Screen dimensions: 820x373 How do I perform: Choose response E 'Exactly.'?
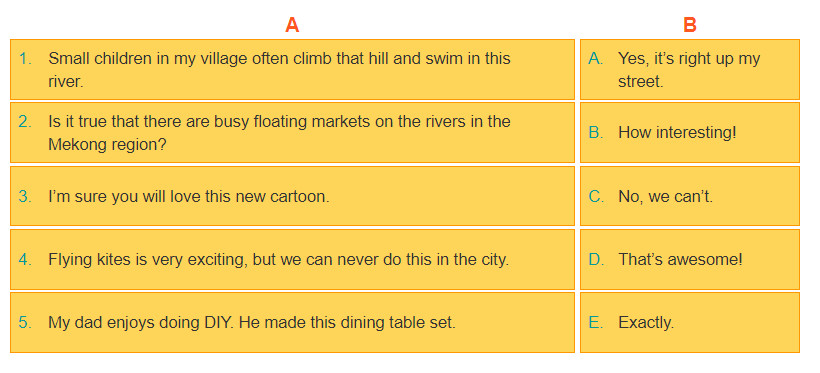coord(690,322)
